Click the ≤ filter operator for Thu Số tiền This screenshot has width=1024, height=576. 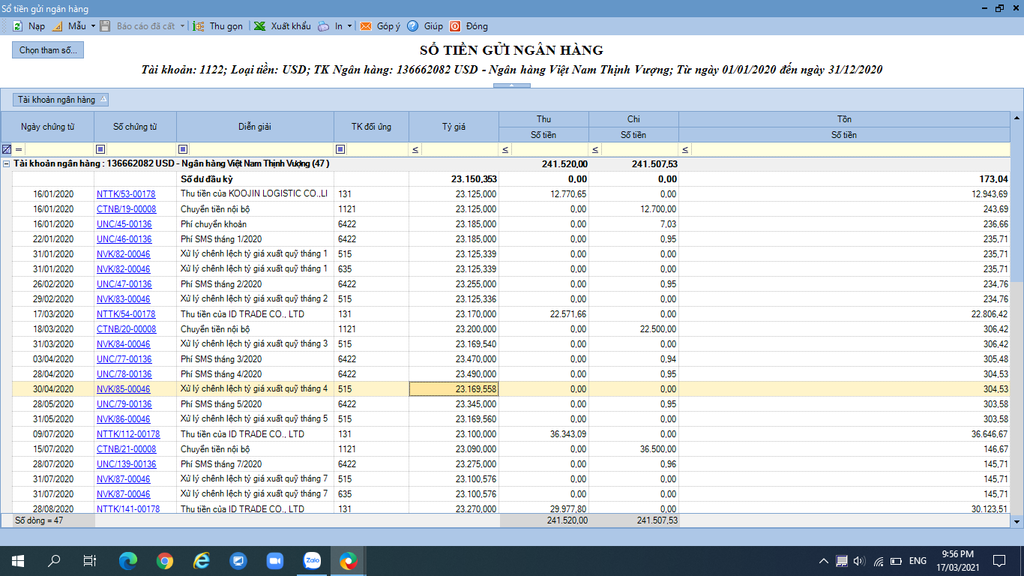pyautogui.click(x=505, y=150)
